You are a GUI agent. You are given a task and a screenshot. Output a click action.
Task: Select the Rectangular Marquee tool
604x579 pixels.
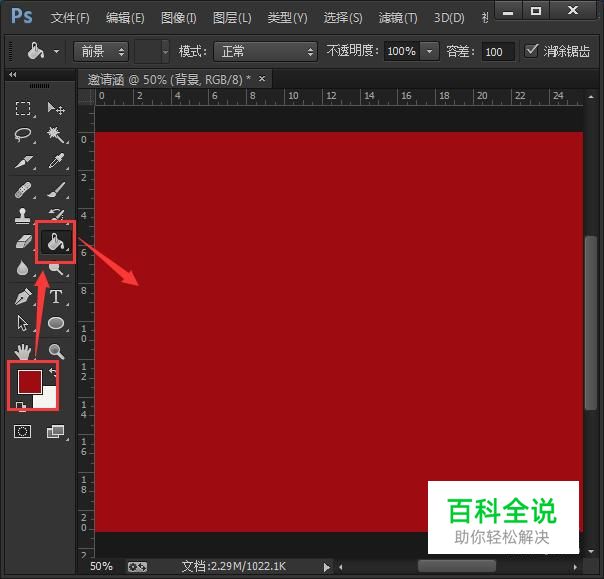click(x=23, y=109)
